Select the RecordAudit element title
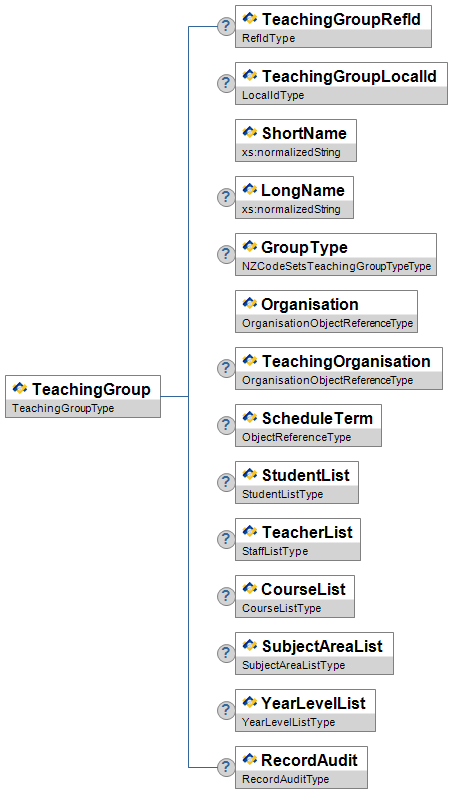Viewport: 470px width, 793px height. click(309, 760)
